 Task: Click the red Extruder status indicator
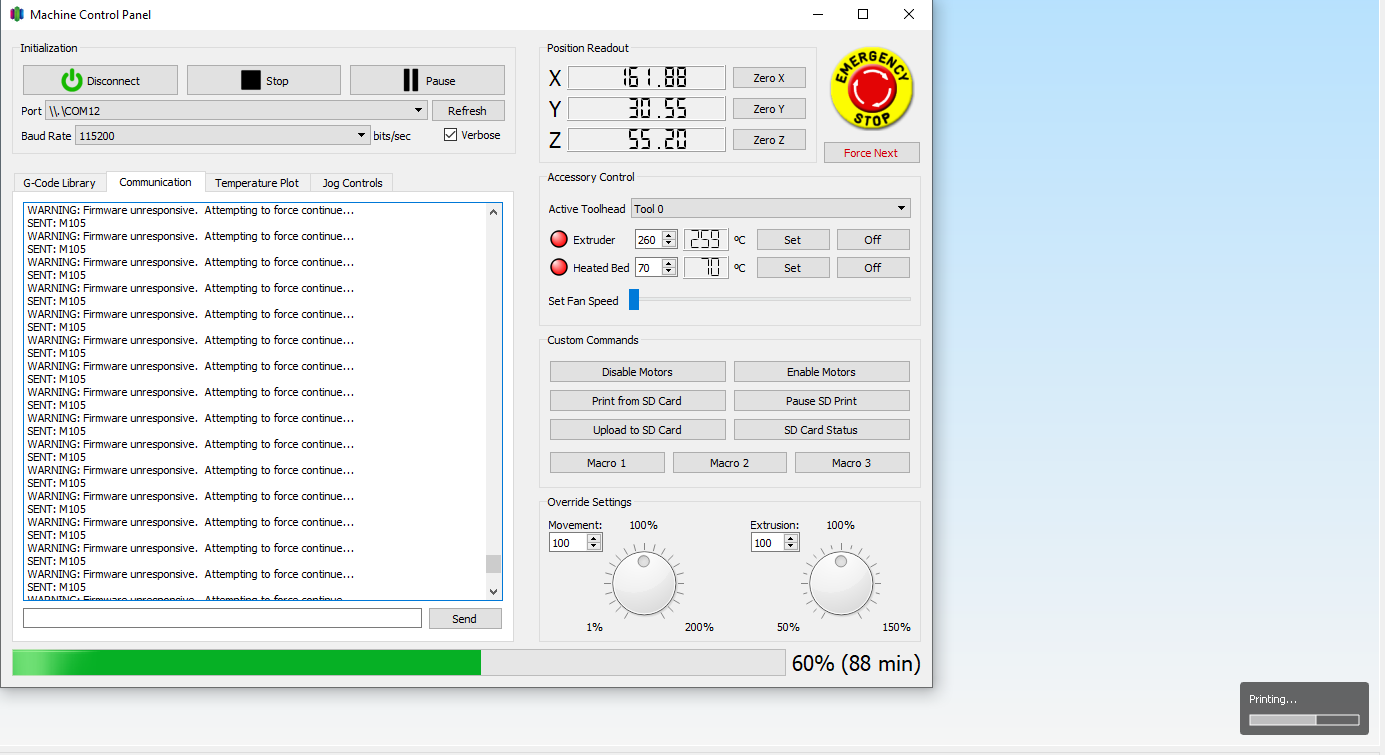click(x=559, y=240)
